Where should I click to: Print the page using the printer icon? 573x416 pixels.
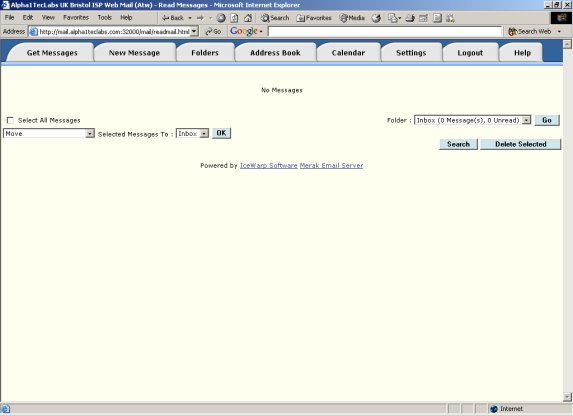point(410,18)
